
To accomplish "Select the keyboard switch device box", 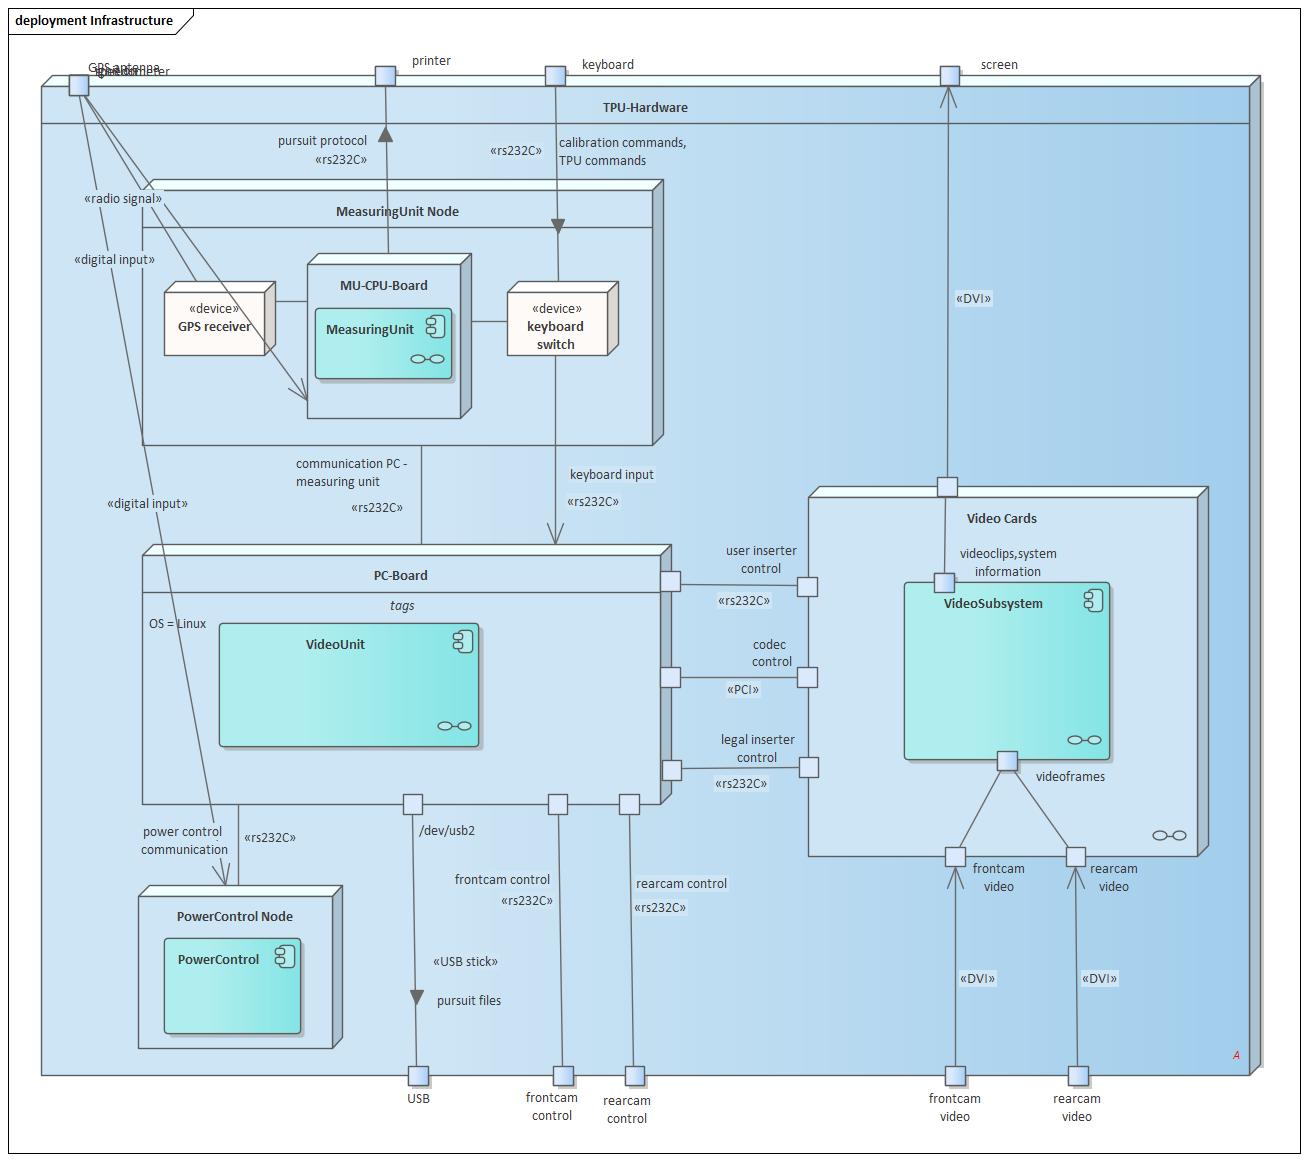I will (x=562, y=319).
